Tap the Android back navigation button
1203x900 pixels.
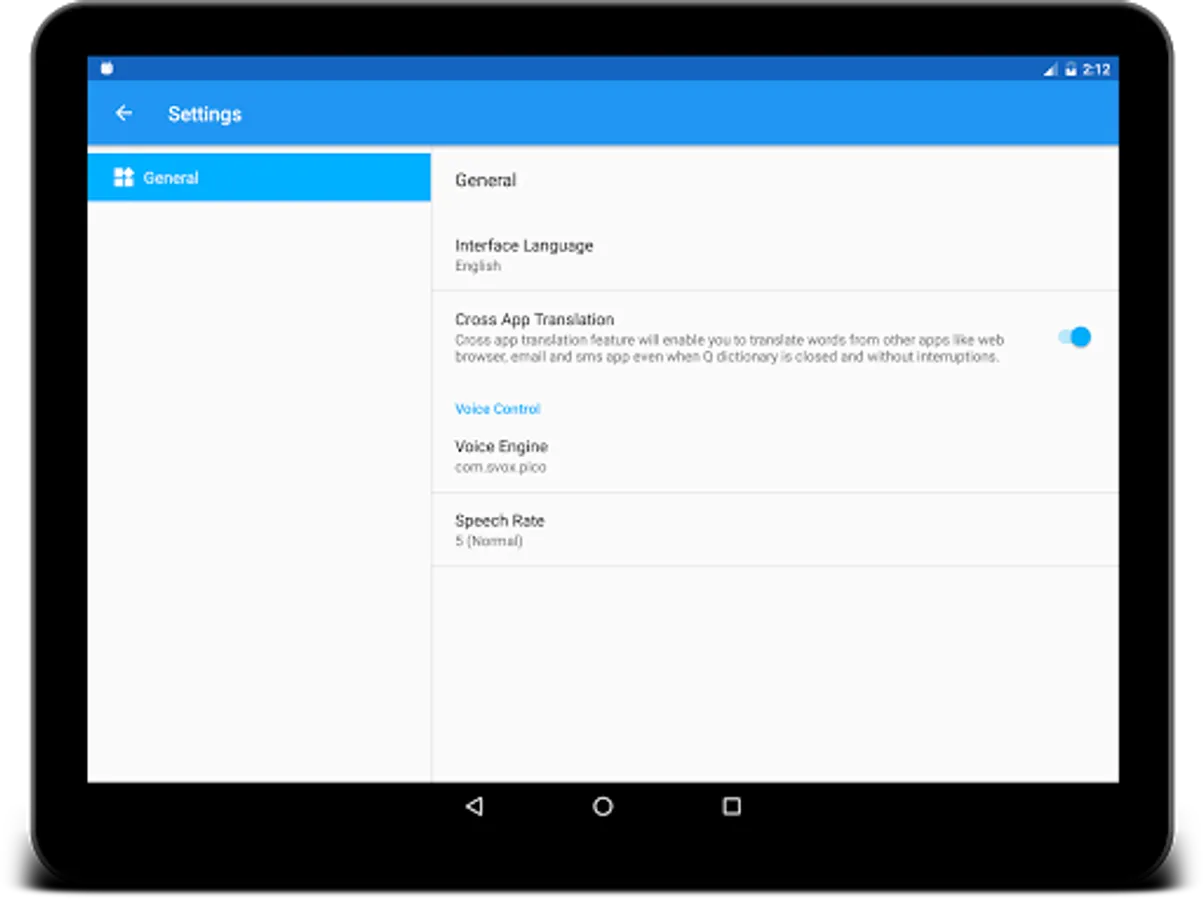point(475,806)
